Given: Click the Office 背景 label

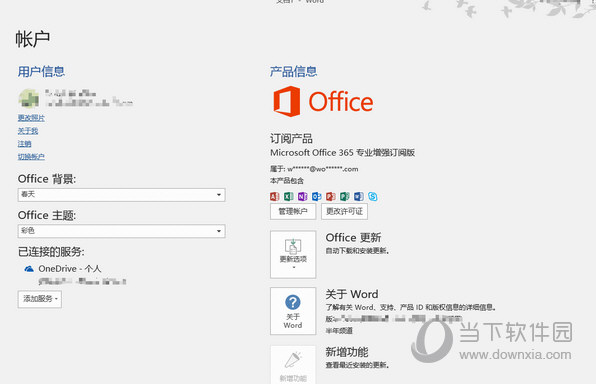Looking at the screenshot, I should (47, 179).
